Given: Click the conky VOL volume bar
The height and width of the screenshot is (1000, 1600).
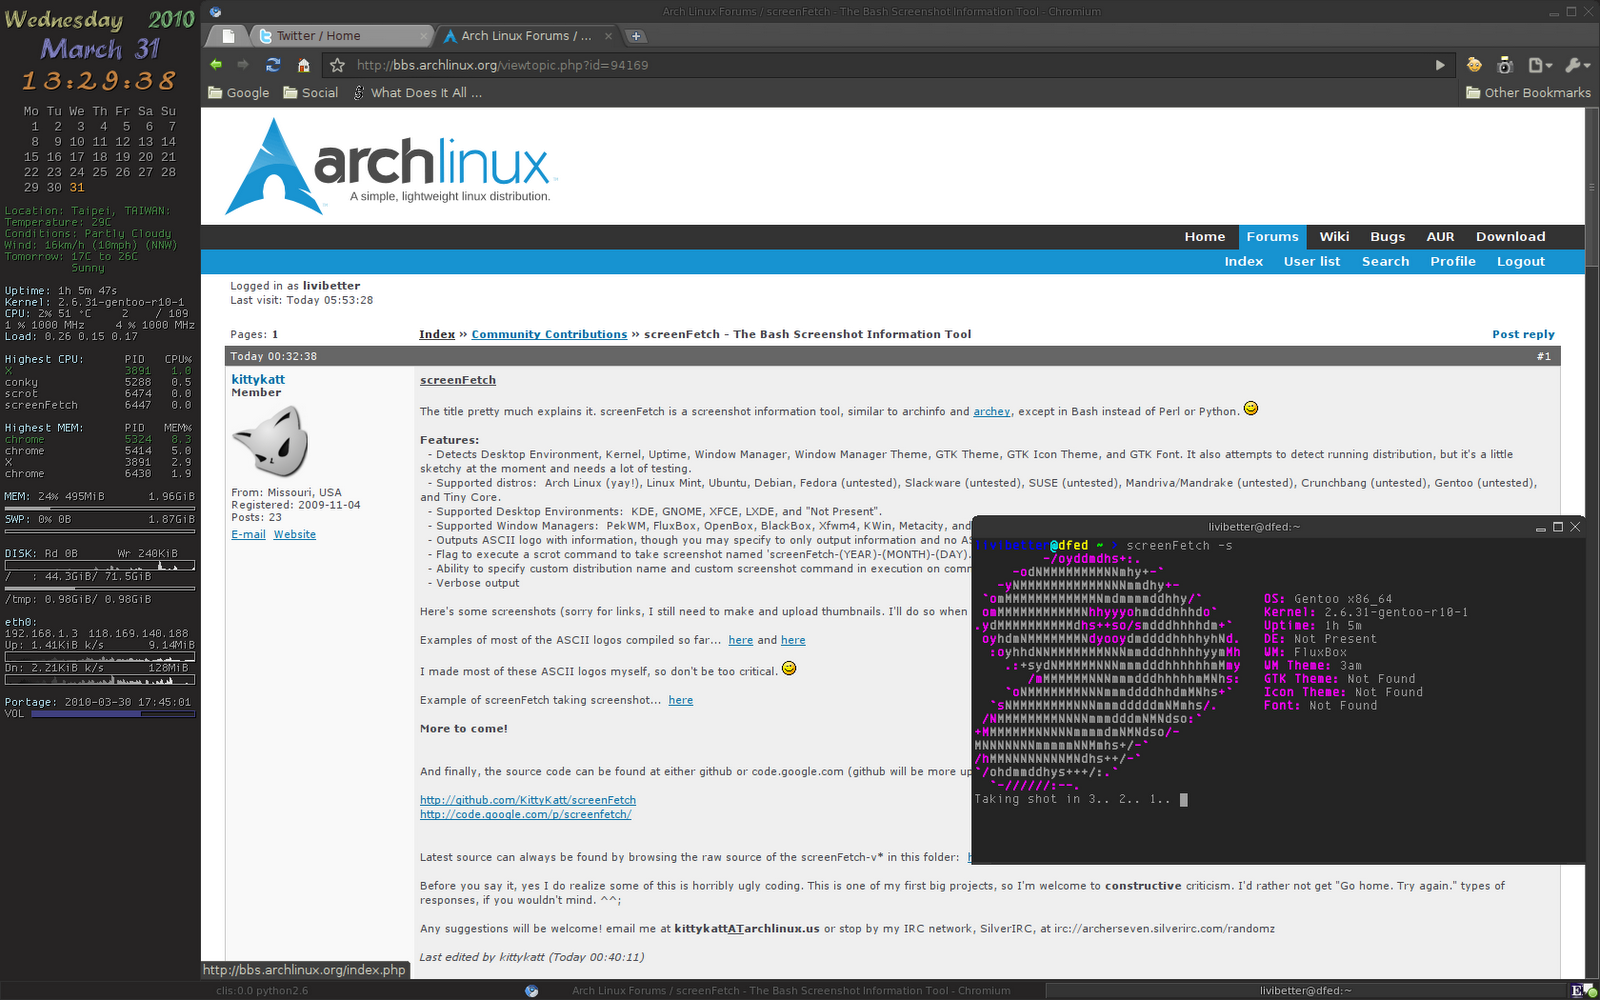Looking at the screenshot, I should tap(114, 714).
